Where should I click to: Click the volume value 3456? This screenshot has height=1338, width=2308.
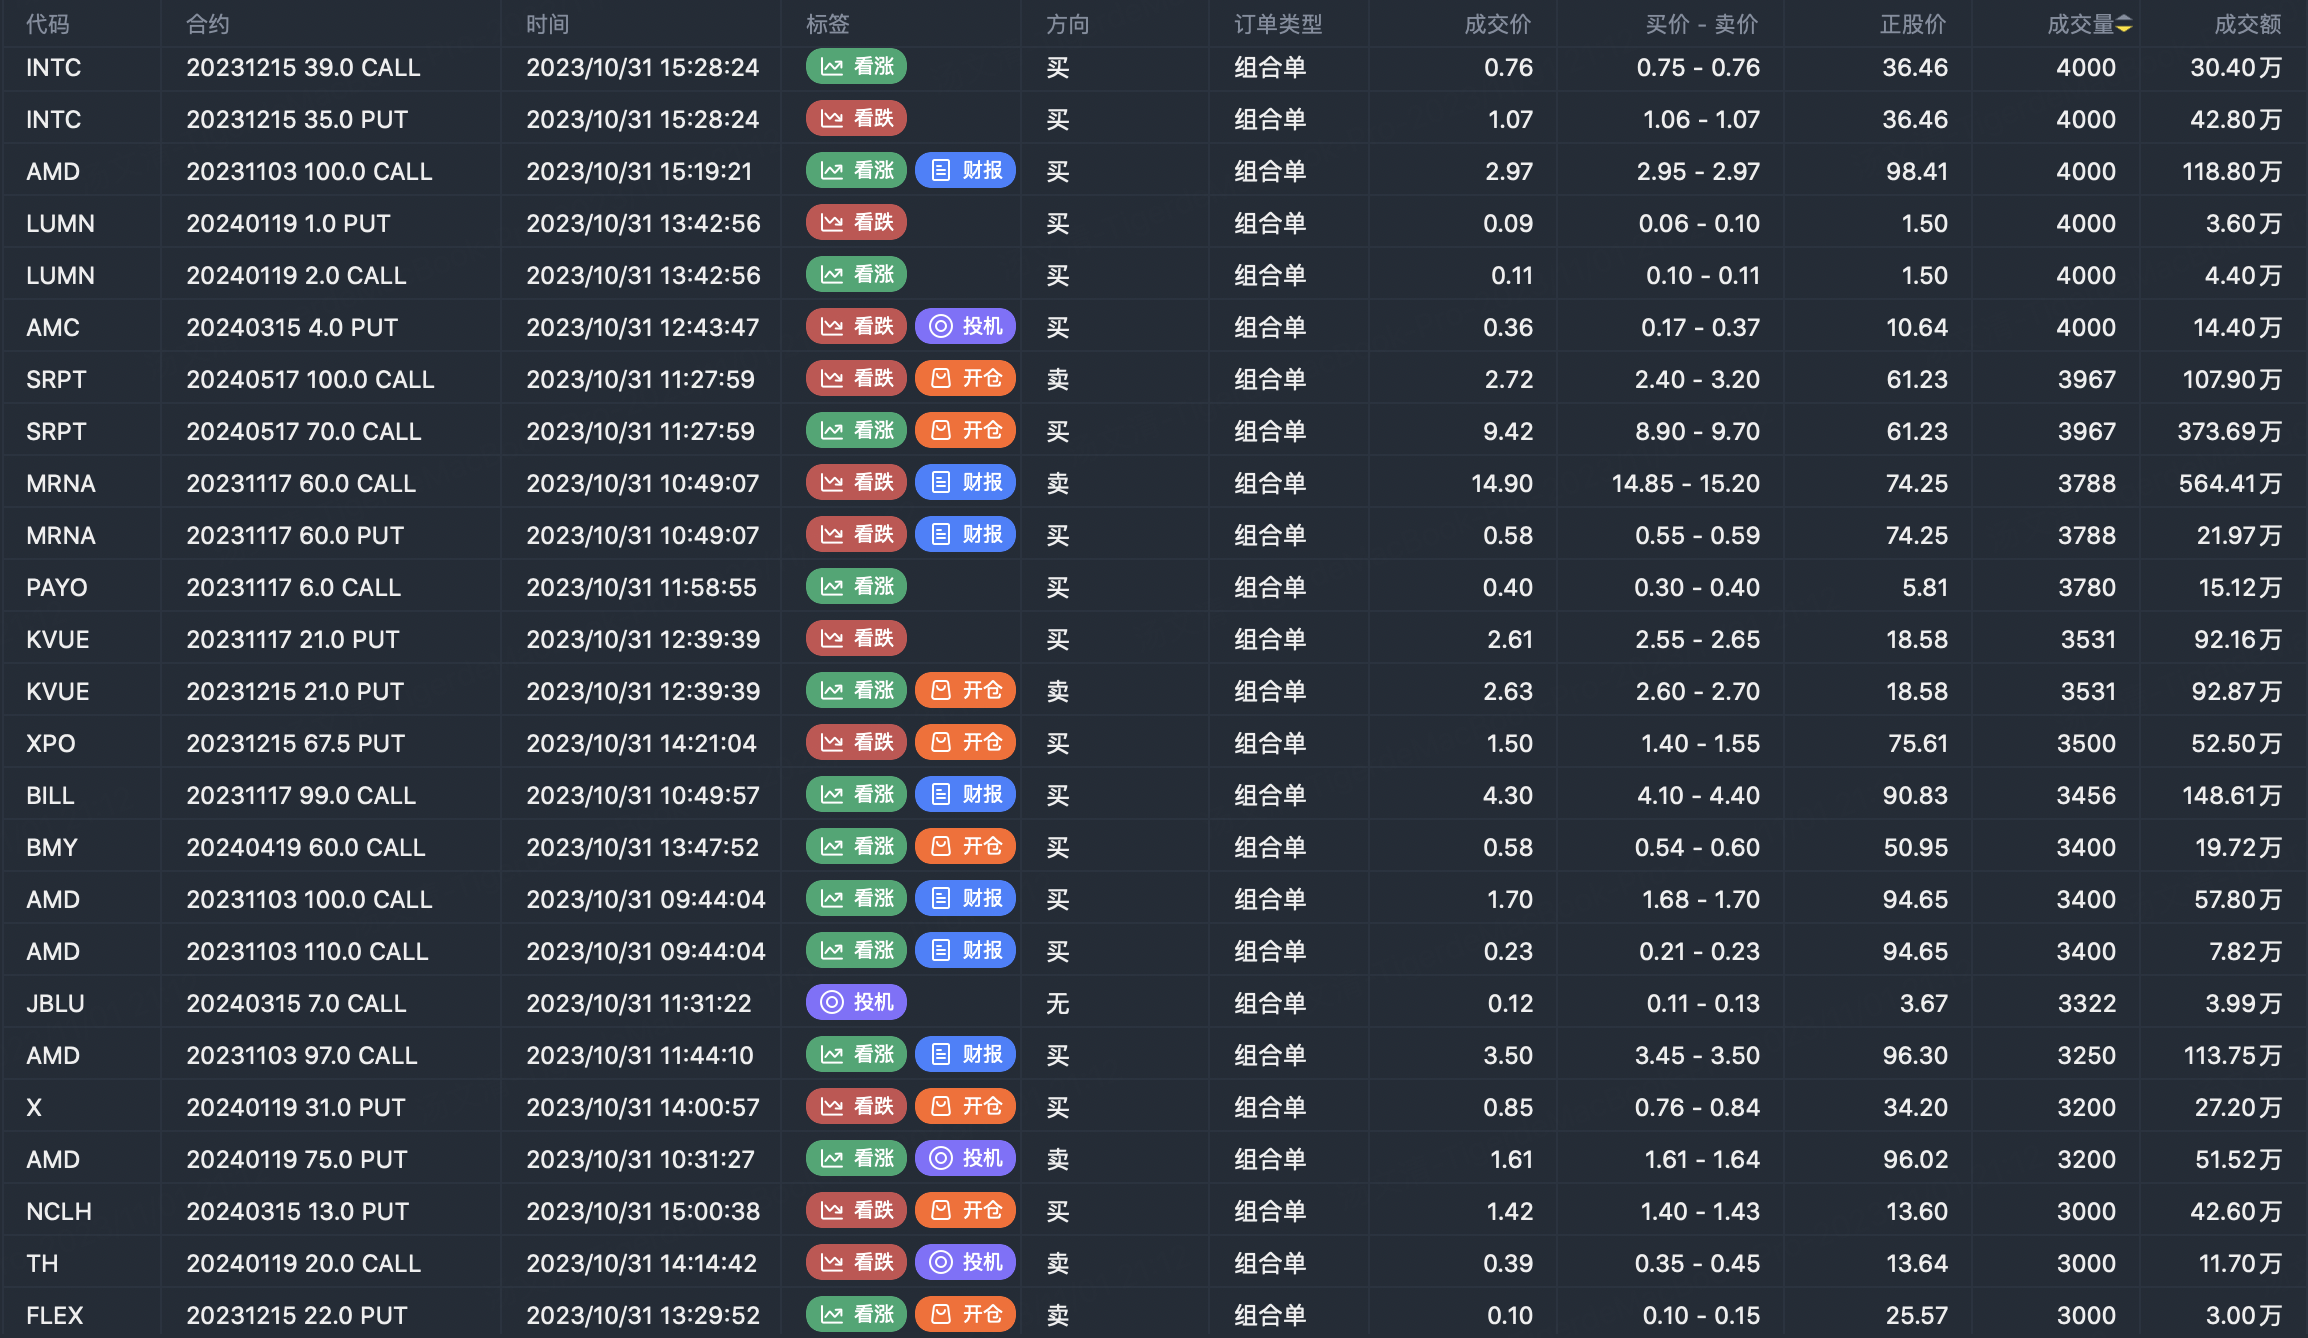(x=2086, y=795)
